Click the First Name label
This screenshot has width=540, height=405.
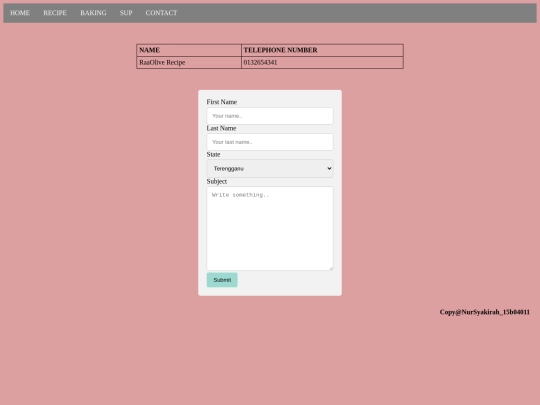tap(222, 102)
